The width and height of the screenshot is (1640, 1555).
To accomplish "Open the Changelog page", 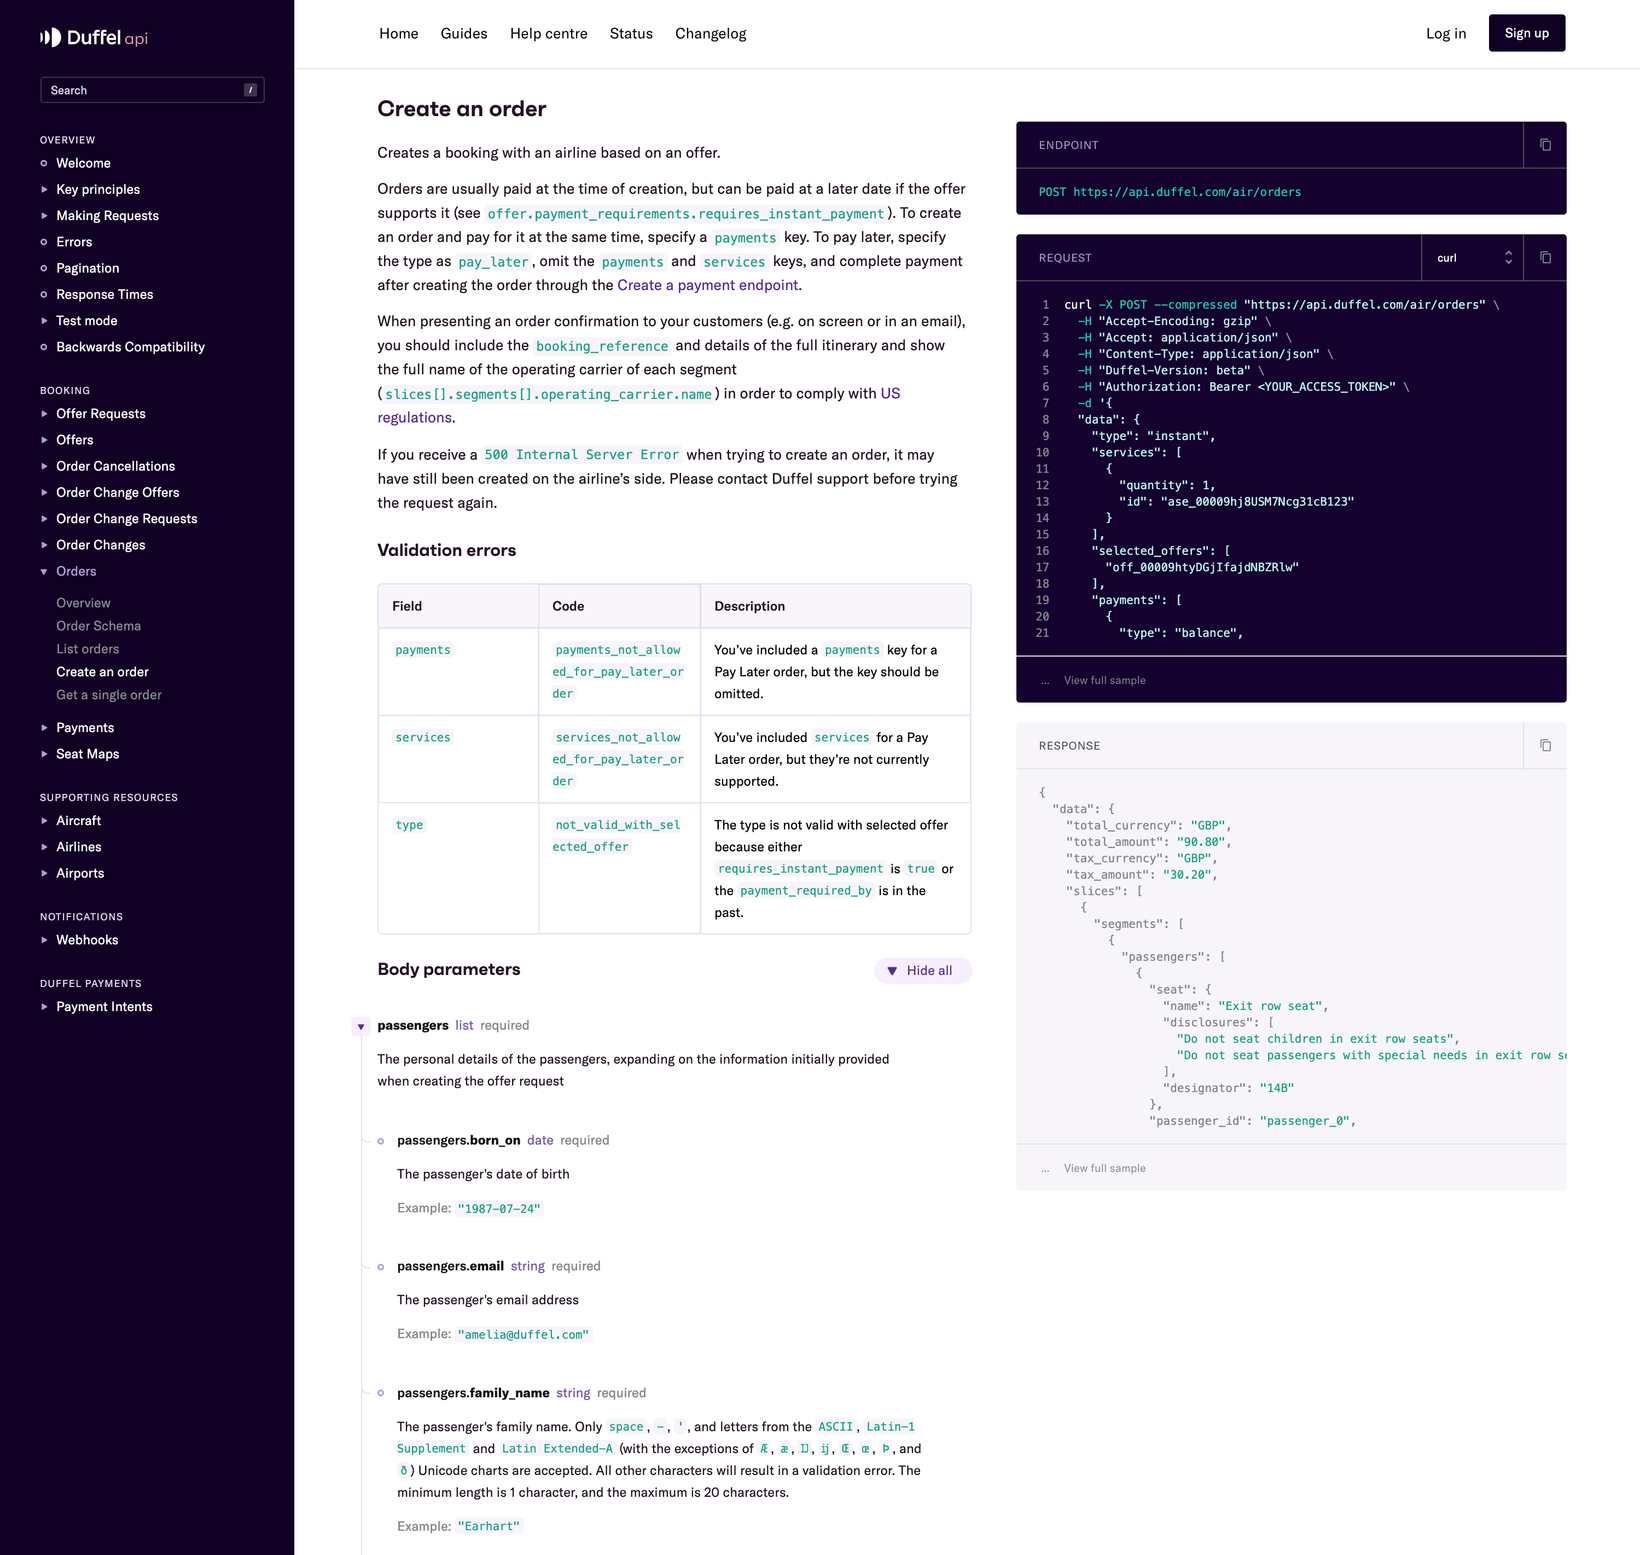I will click(x=711, y=33).
